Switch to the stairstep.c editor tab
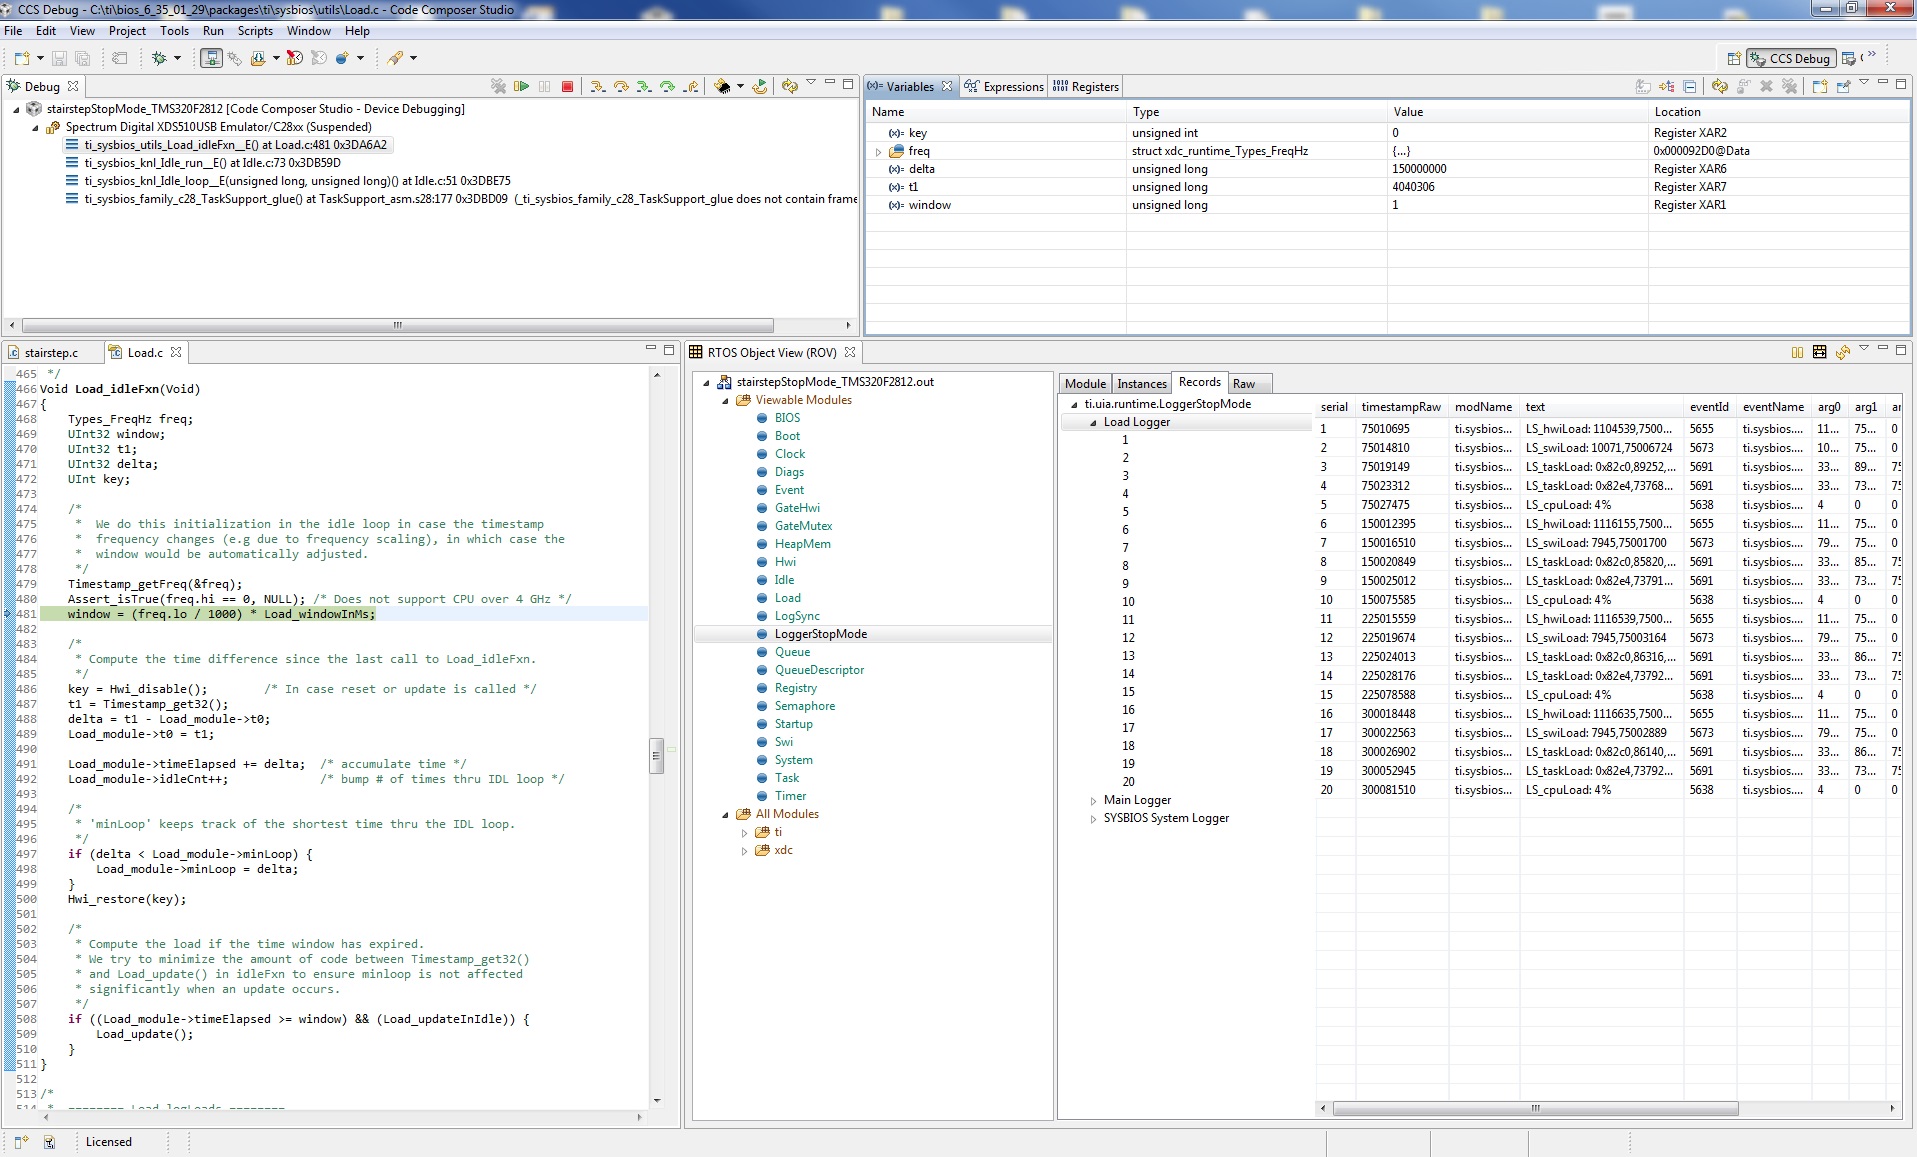Image resolution: width=1917 pixels, height=1157 pixels. click(x=52, y=352)
